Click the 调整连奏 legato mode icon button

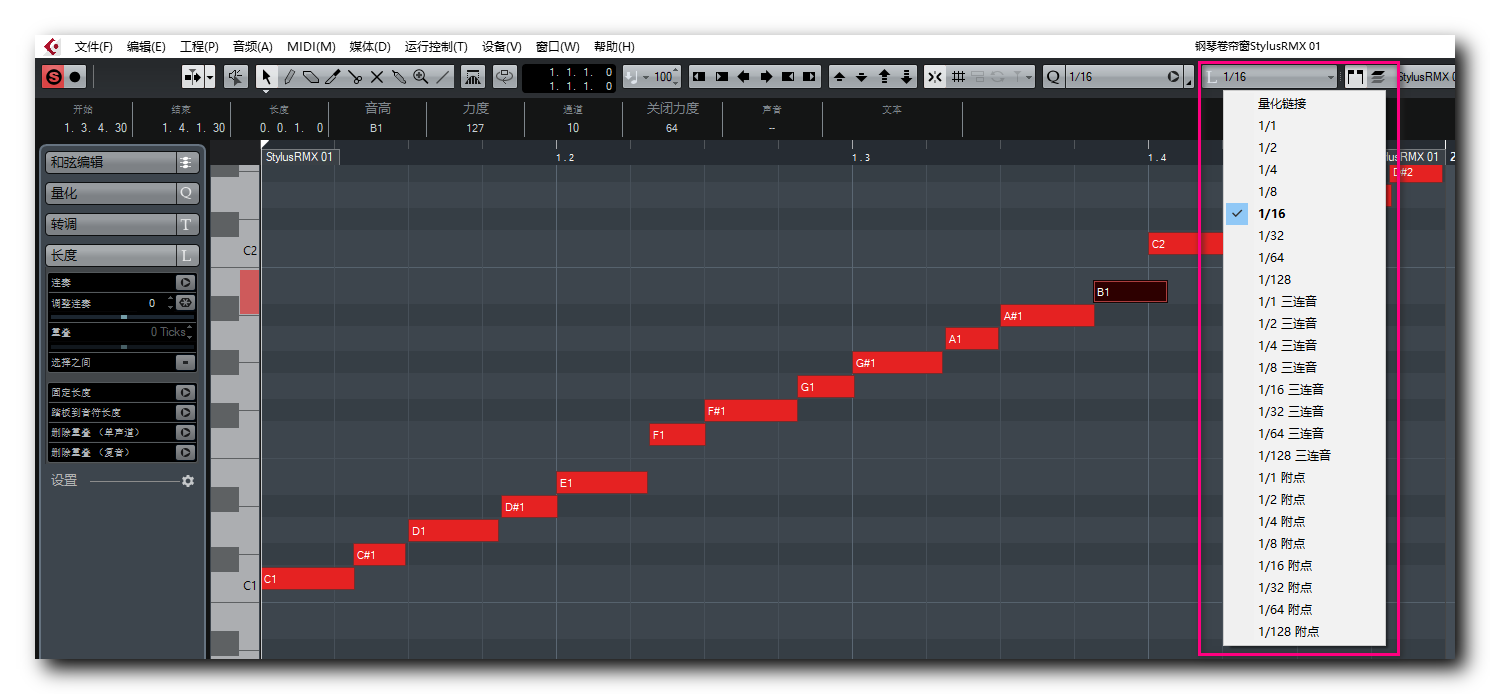pyautogui.click(x=185, y=303)
